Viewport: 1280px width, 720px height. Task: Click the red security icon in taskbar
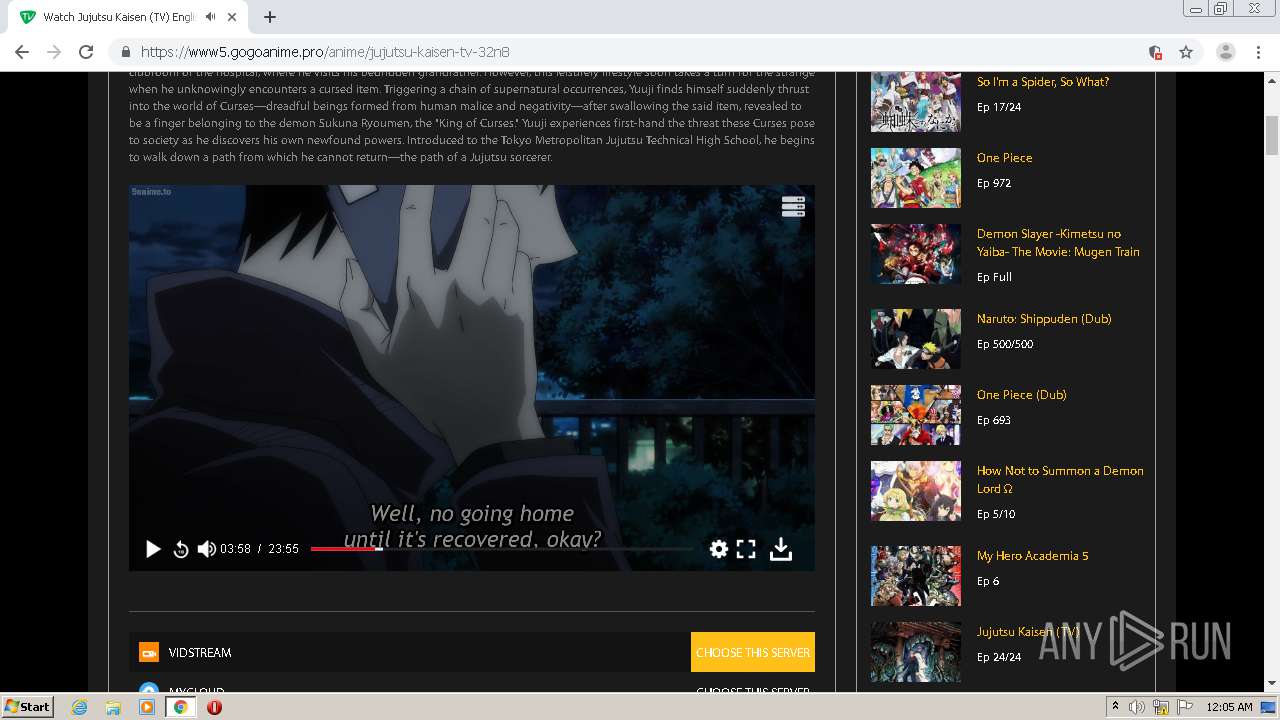[214, 707]
